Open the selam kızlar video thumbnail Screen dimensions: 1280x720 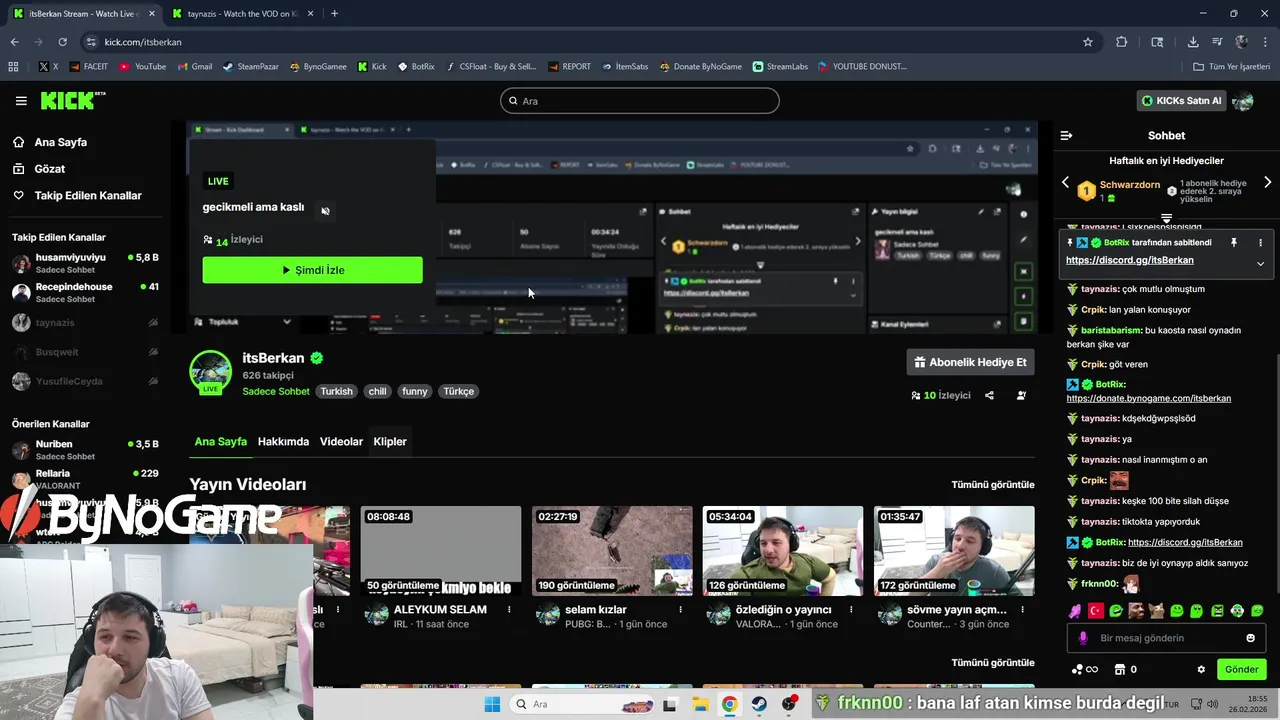612,551
